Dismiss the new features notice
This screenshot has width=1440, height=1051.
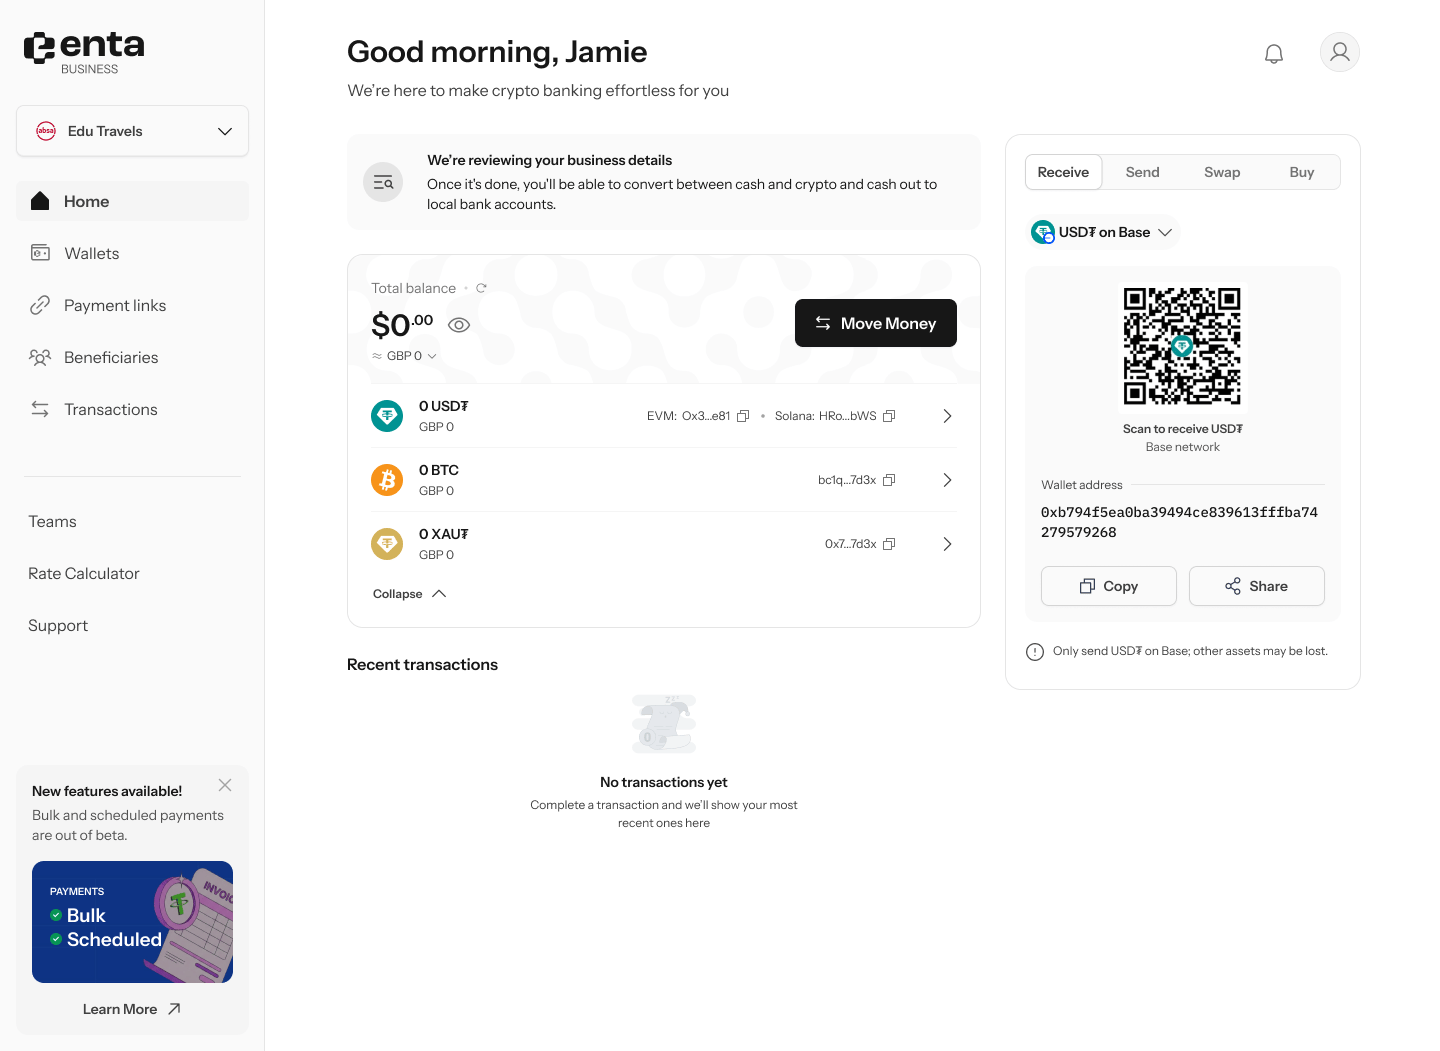coord(225,785)
